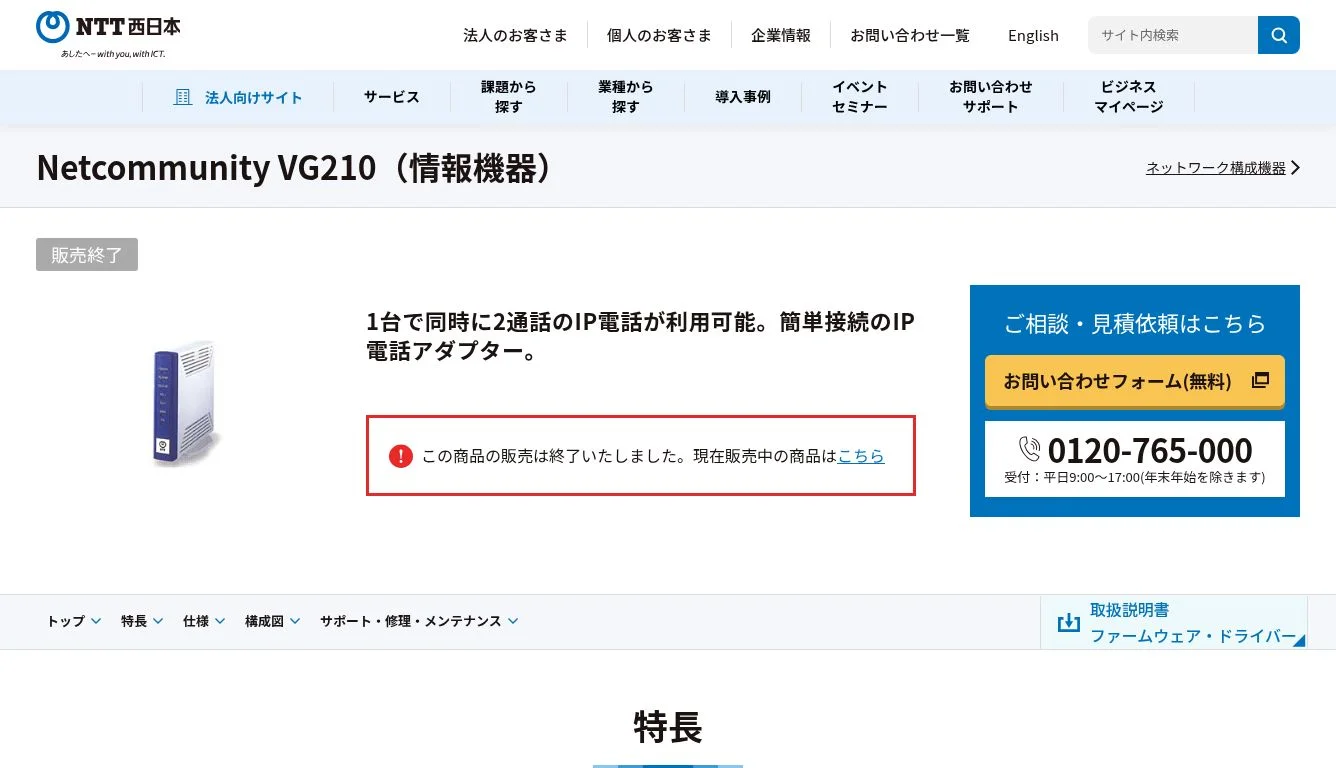Go to 法人向けサイト

(238, 97)
